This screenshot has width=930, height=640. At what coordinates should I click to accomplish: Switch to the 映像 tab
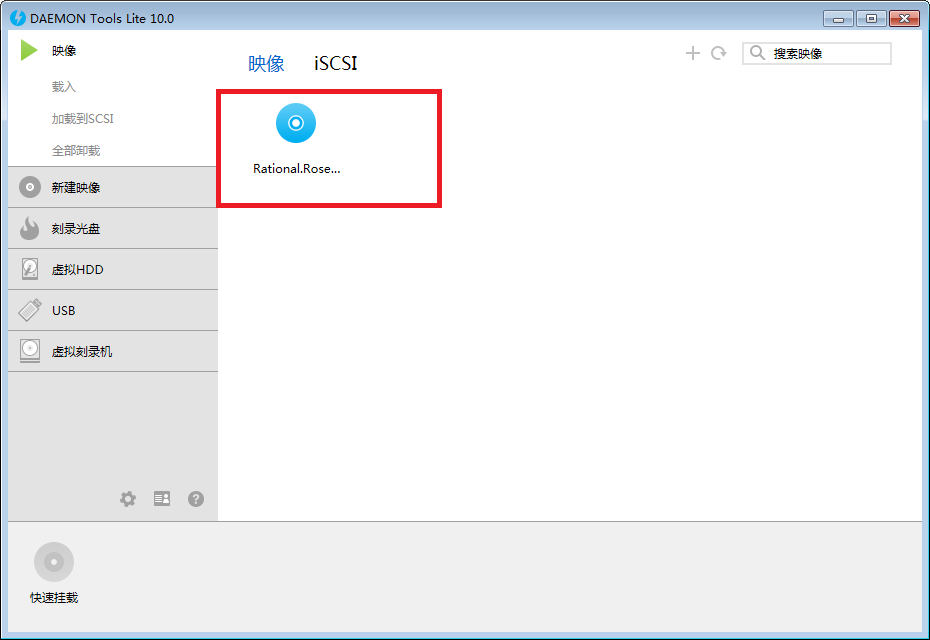pyautogui.click(x=266, y=63)
